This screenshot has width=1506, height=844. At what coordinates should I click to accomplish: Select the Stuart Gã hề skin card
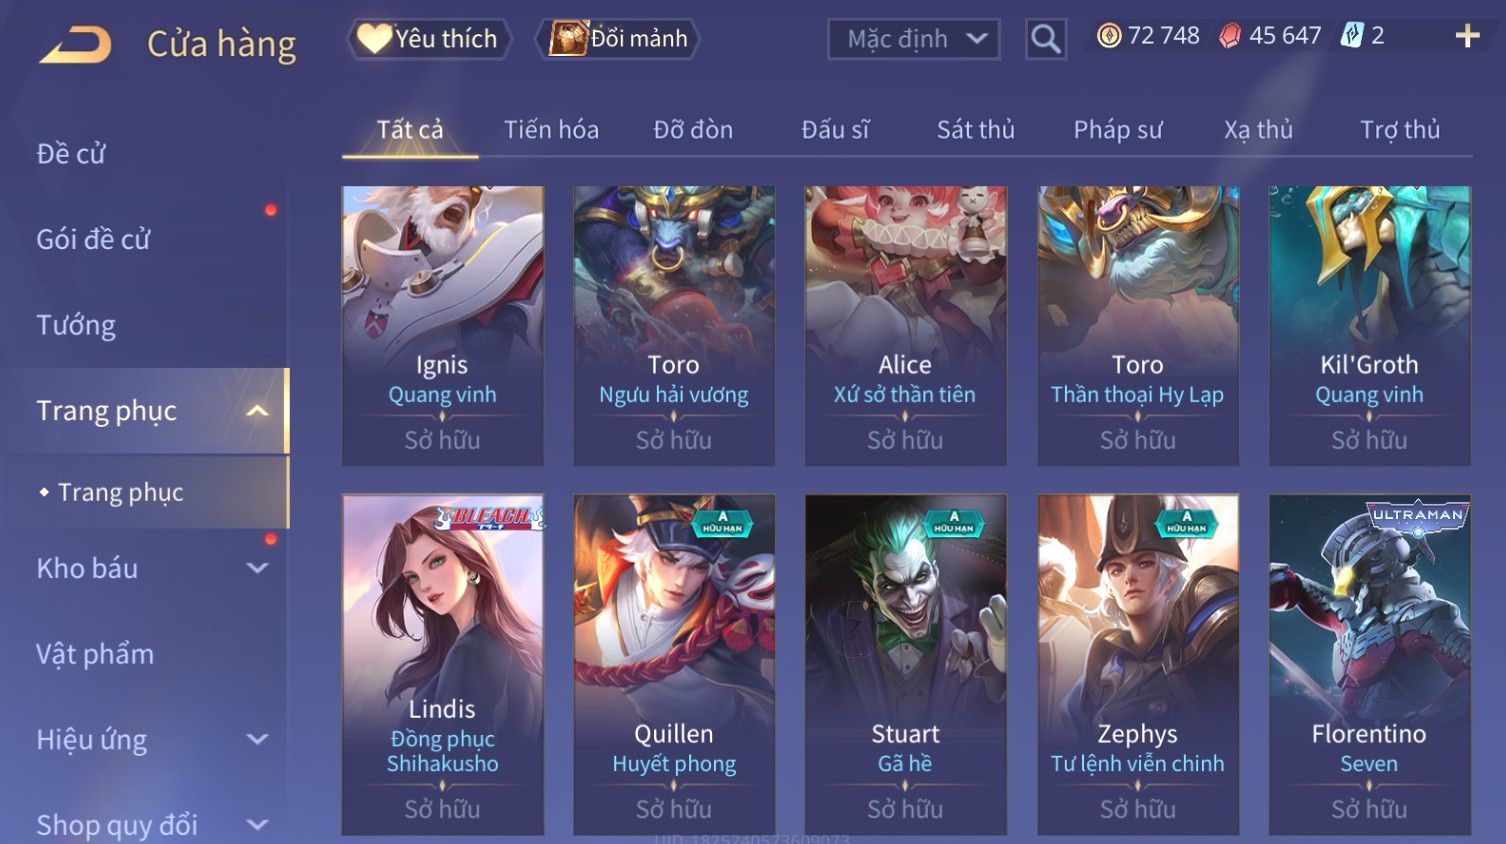coord(905,664)
